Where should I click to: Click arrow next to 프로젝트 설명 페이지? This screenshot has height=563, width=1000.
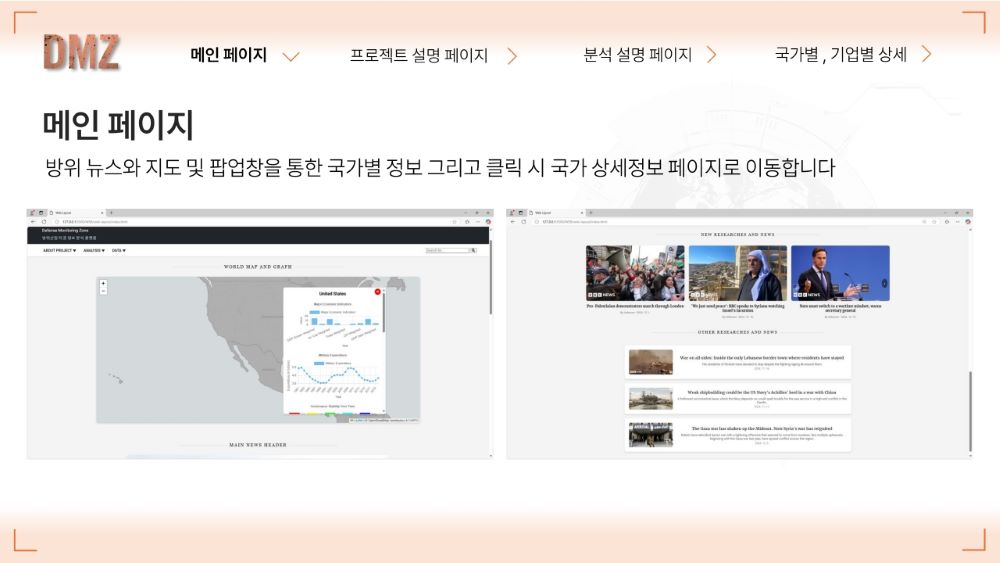tap(511, 56)
